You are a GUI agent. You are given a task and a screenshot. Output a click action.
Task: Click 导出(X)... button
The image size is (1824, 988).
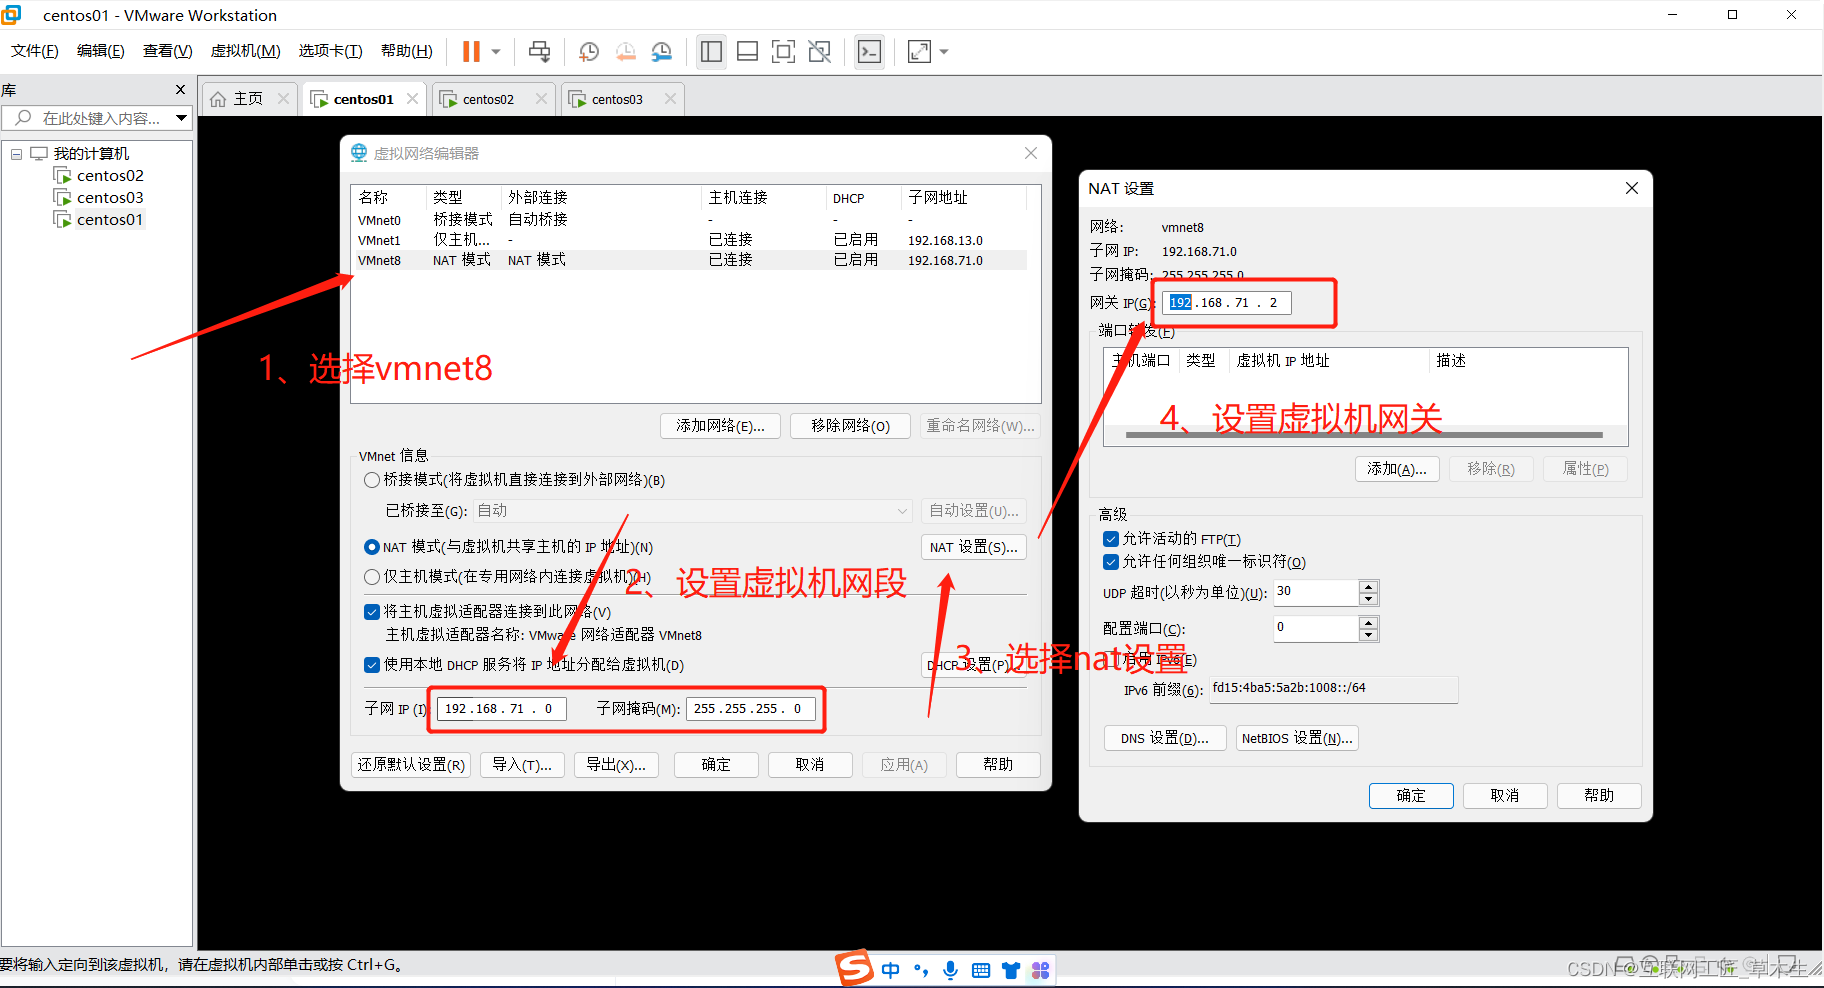(616, 765)
